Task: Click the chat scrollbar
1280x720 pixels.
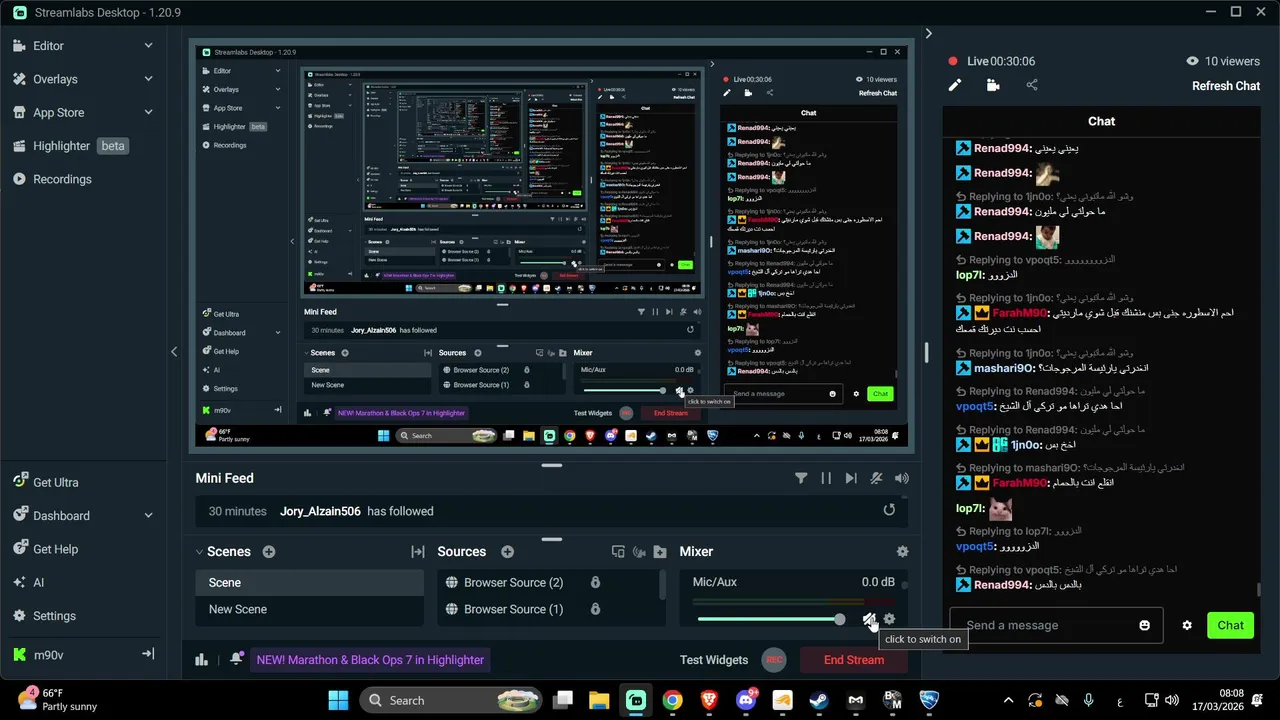Action: click(1258, 591)
